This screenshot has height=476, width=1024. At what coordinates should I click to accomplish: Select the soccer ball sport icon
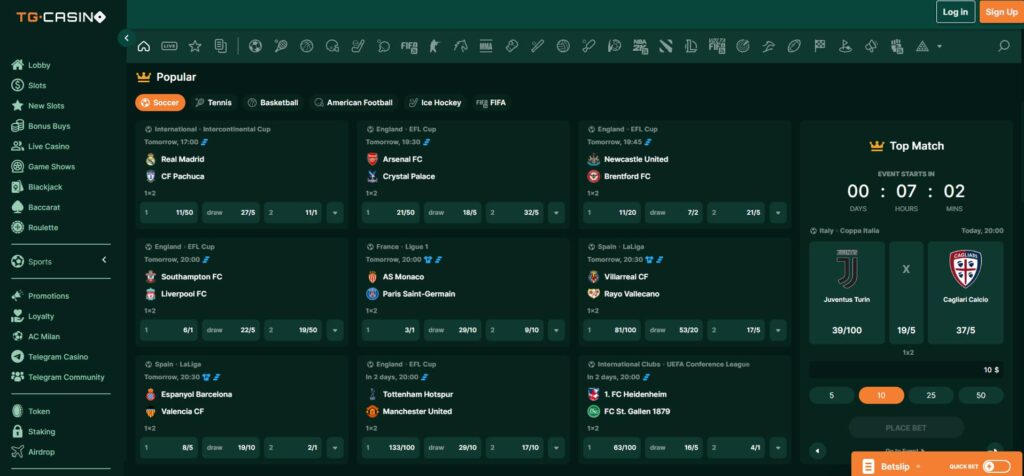point(255,46)
